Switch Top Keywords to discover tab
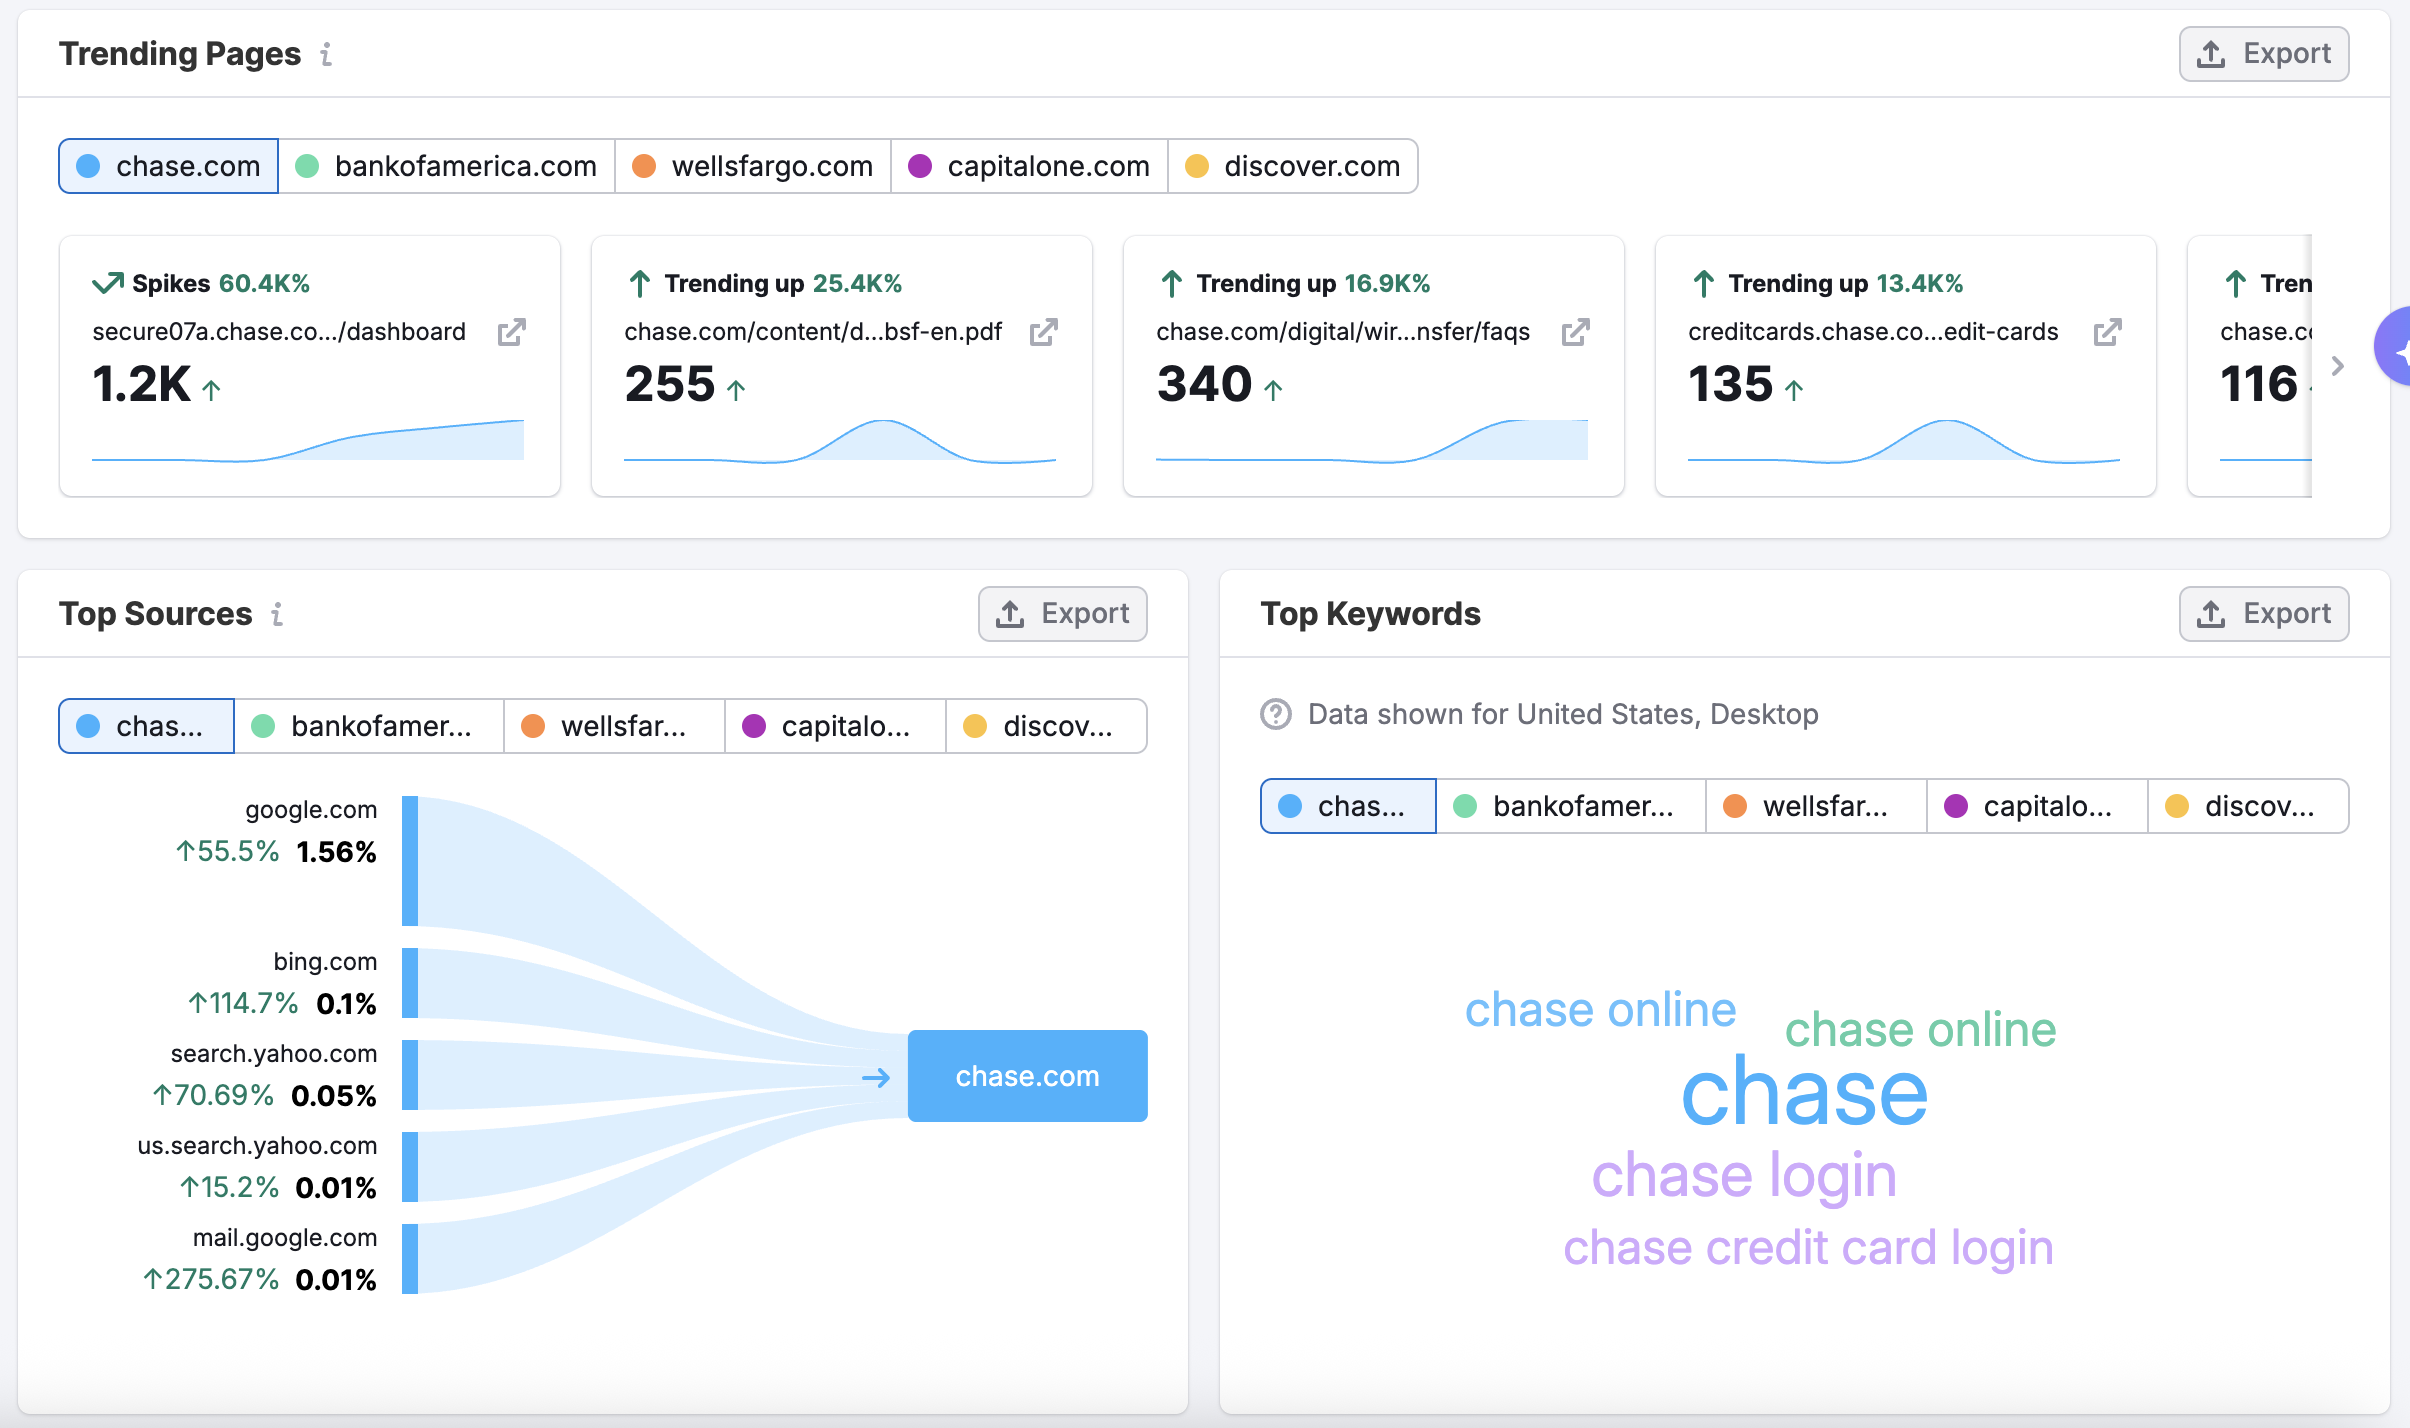The image size is (2410, 1428). (2247, 806)
